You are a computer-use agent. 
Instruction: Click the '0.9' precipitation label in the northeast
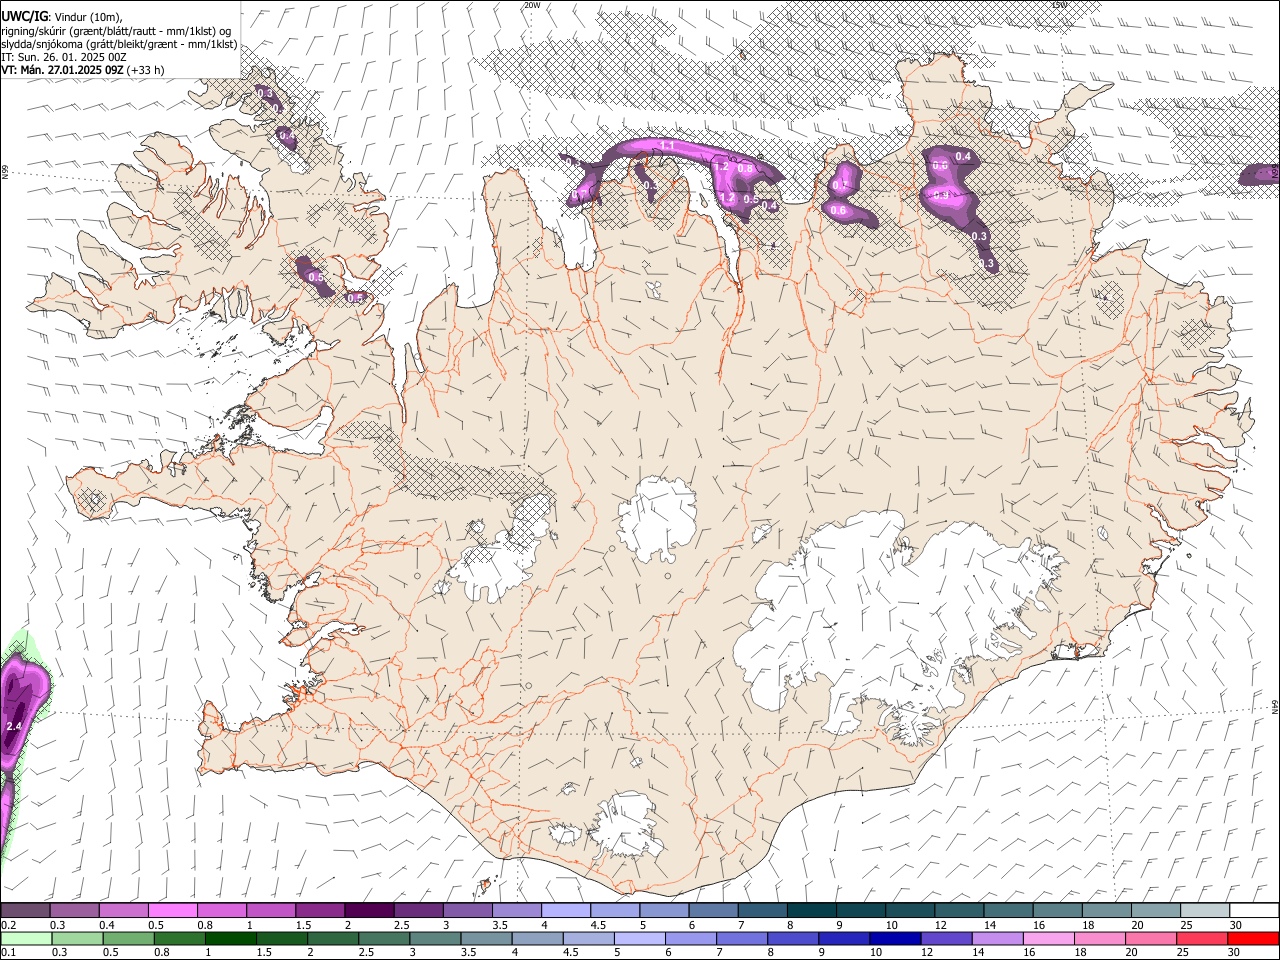[940, 196]
